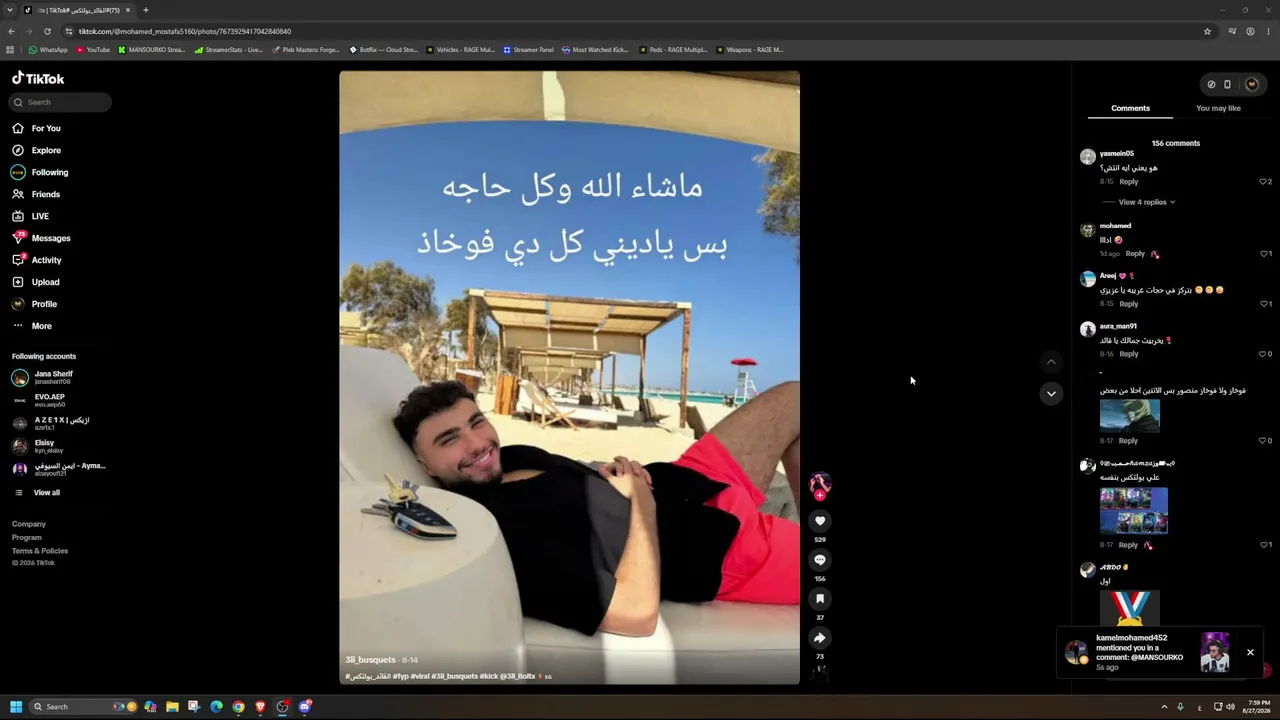Like the photo with the heart icon
The width and height of the screenshot is (1280, 720).
point(820,521)
